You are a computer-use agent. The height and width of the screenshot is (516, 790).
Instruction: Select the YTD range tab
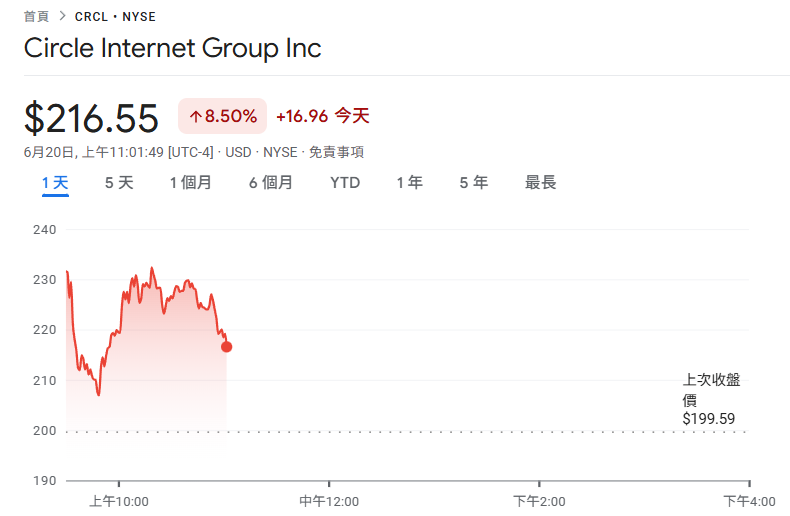345,182
